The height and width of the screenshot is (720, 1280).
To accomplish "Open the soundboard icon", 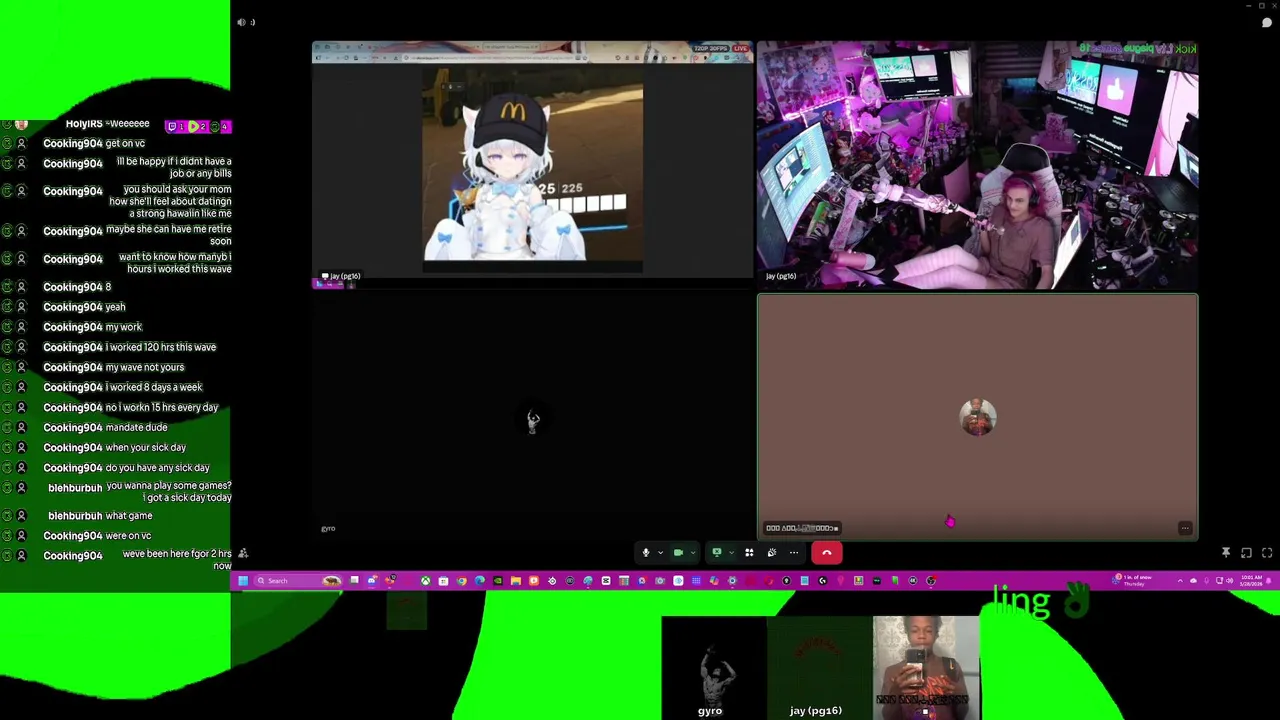I will [x=771, y=552].
